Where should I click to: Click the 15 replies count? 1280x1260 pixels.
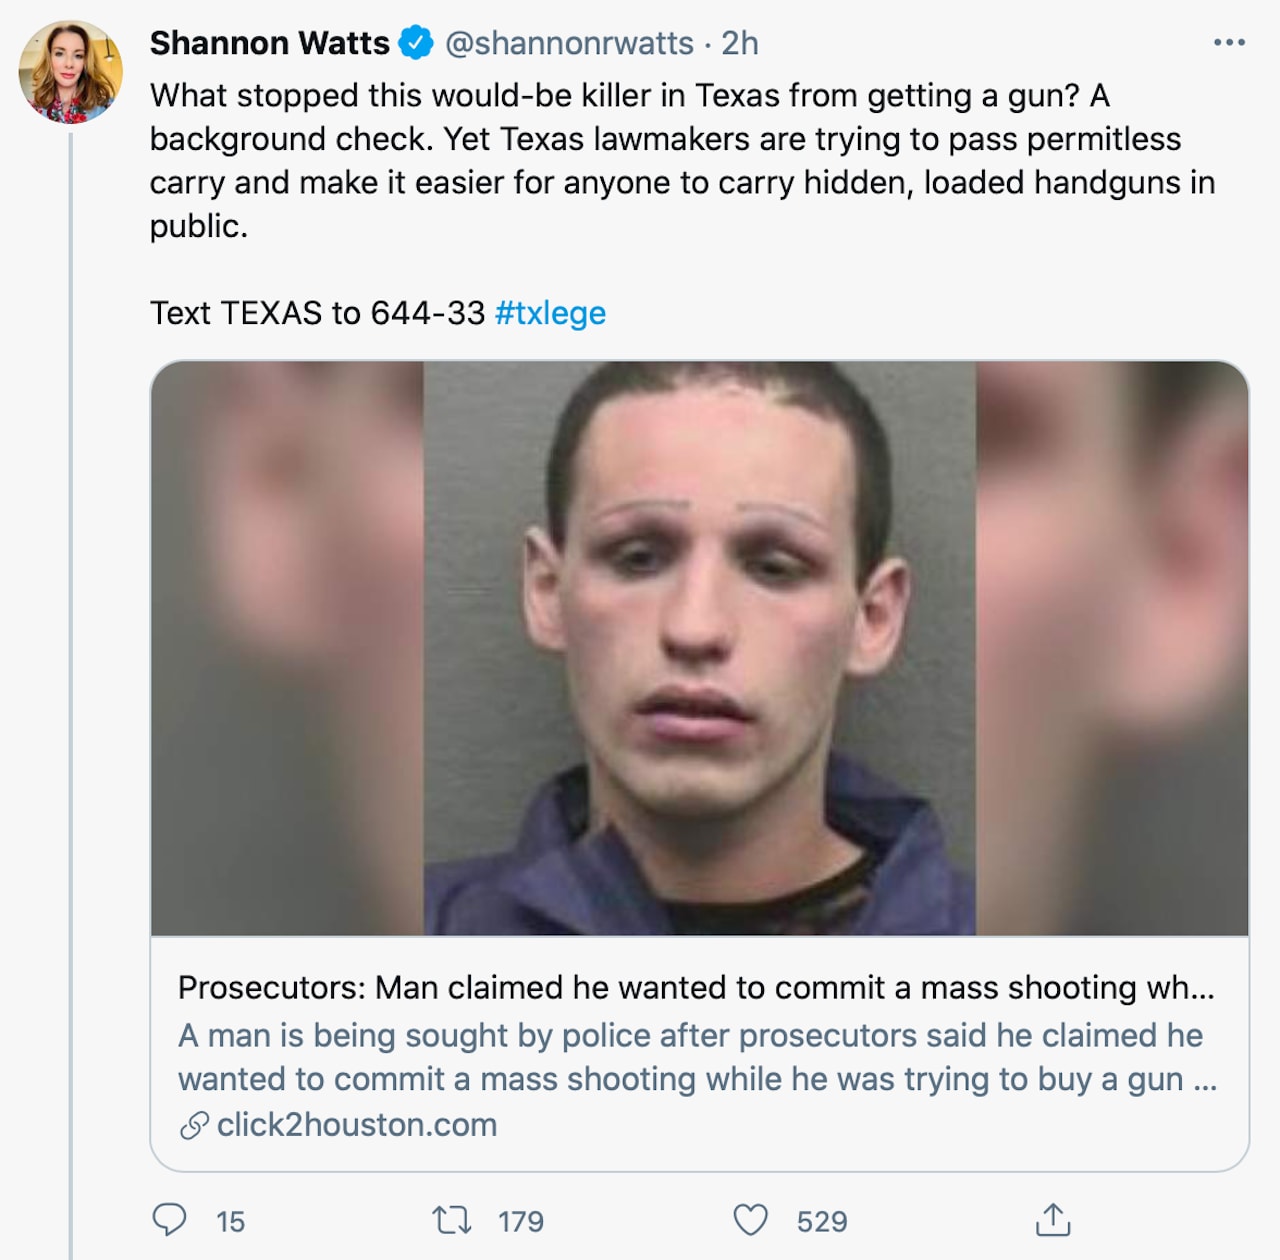pyautogui.click(x=231, y=1221)
